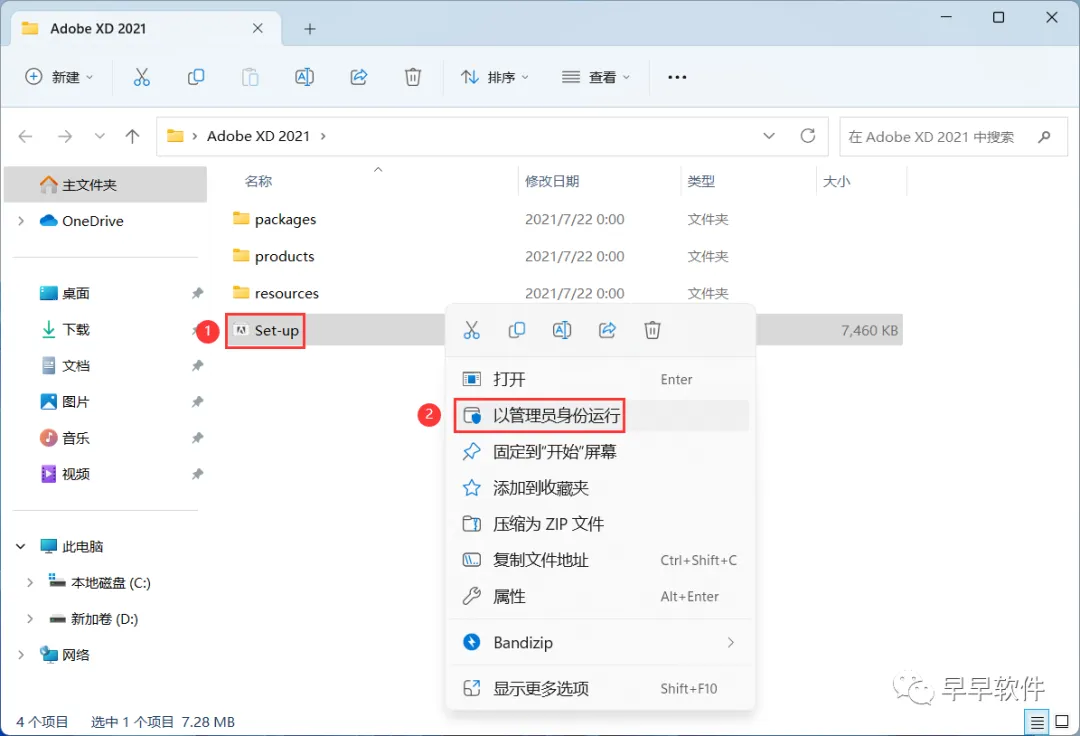Expand the address bar history dropdown
Viewport: 1080px width, 736px height.
pos(769,136)
